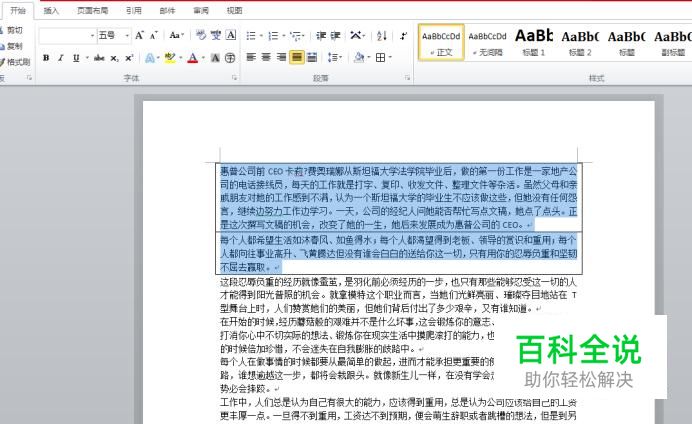Click the paragraph starting 这段忍辱负重的经历
Viewport: 692px width, 424px height.
pyautogui.click(x=399, y=295)
